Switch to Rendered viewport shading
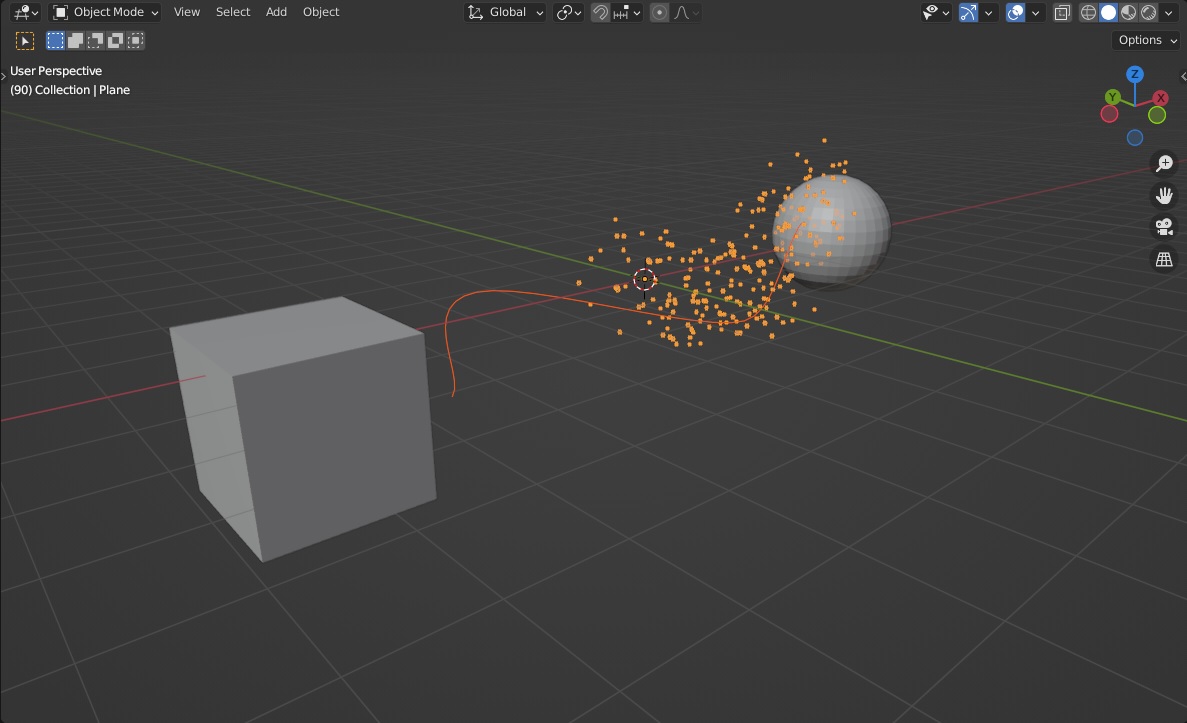Screen dimensions: 1187x723 pyautogui.click(x=1149, y=12)
